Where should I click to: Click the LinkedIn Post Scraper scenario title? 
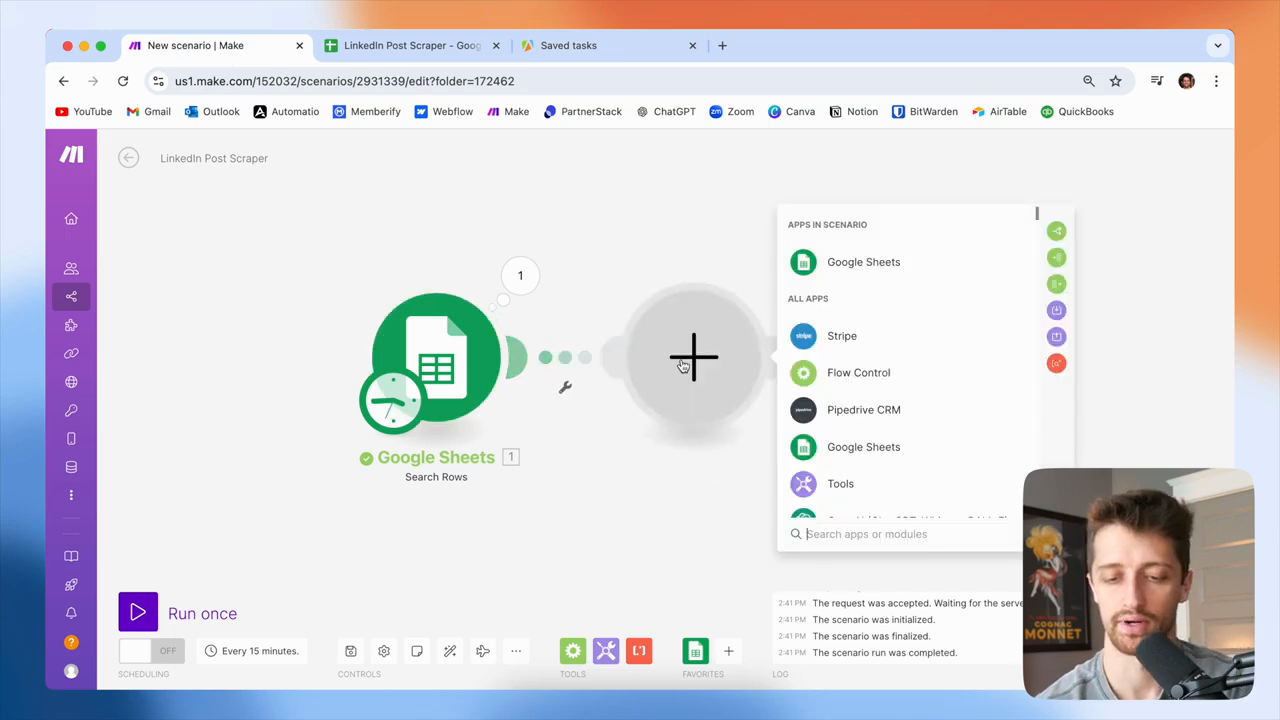pyautogui.click(x=214, y=158)
